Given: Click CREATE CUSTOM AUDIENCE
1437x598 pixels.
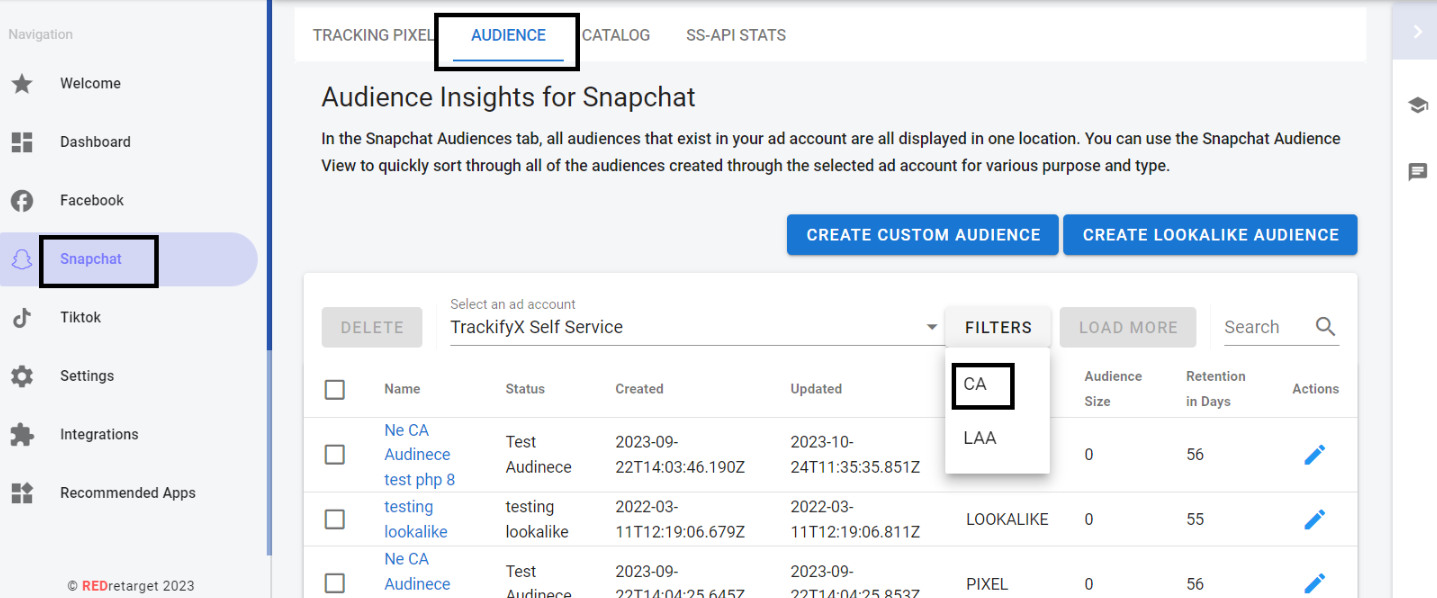Looking at the screenshot, I should coord(921,234).
